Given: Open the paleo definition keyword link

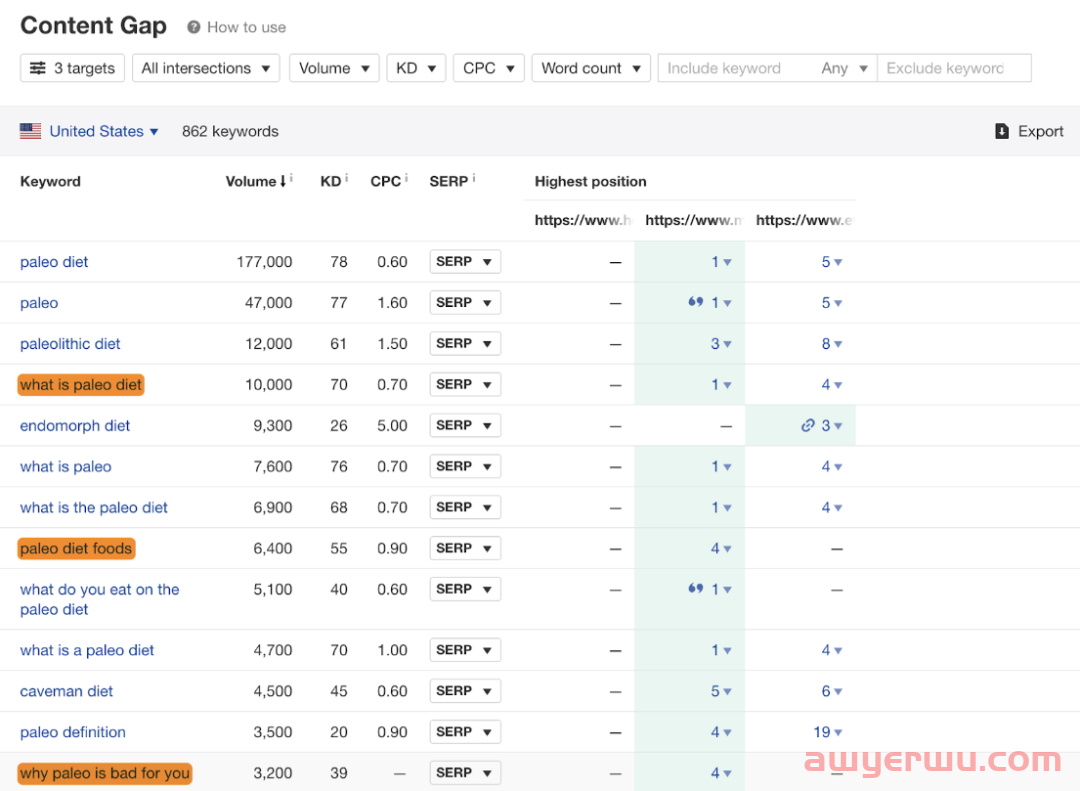Looking at the screenshot, I should coord(73,732).
